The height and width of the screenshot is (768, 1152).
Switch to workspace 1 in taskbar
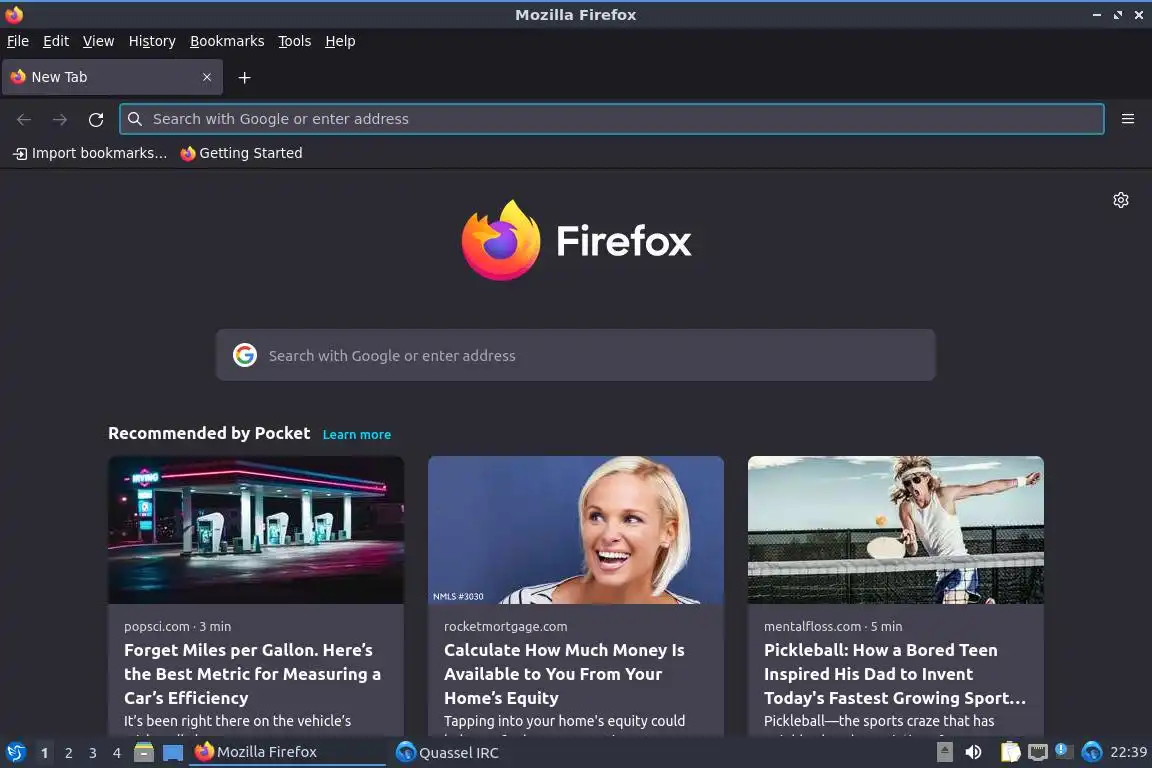(45, 753)
